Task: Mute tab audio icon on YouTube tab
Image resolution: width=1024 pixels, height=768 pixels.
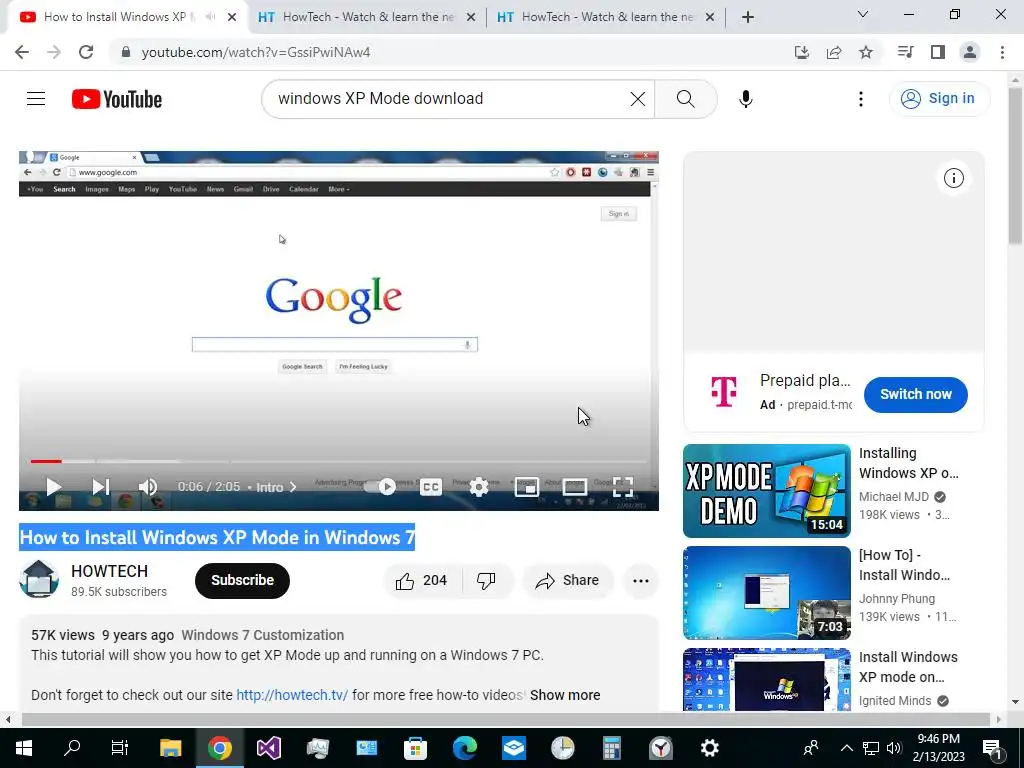Action: (x=210, y=17)
